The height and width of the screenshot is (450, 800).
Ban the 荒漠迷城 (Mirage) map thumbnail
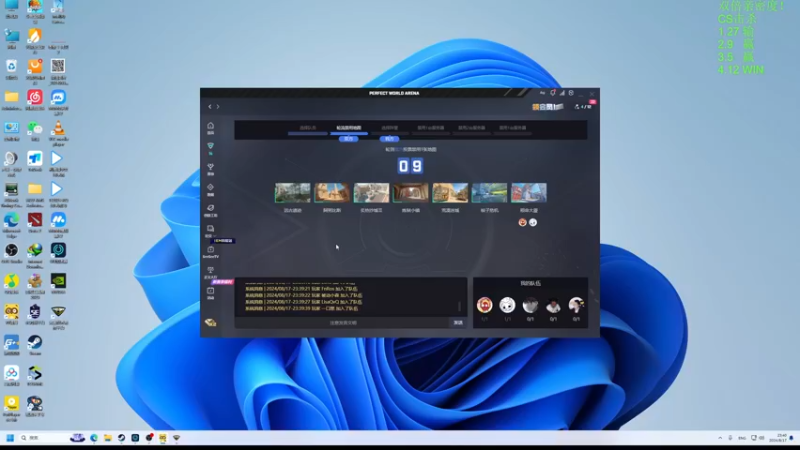coord(450,193)
